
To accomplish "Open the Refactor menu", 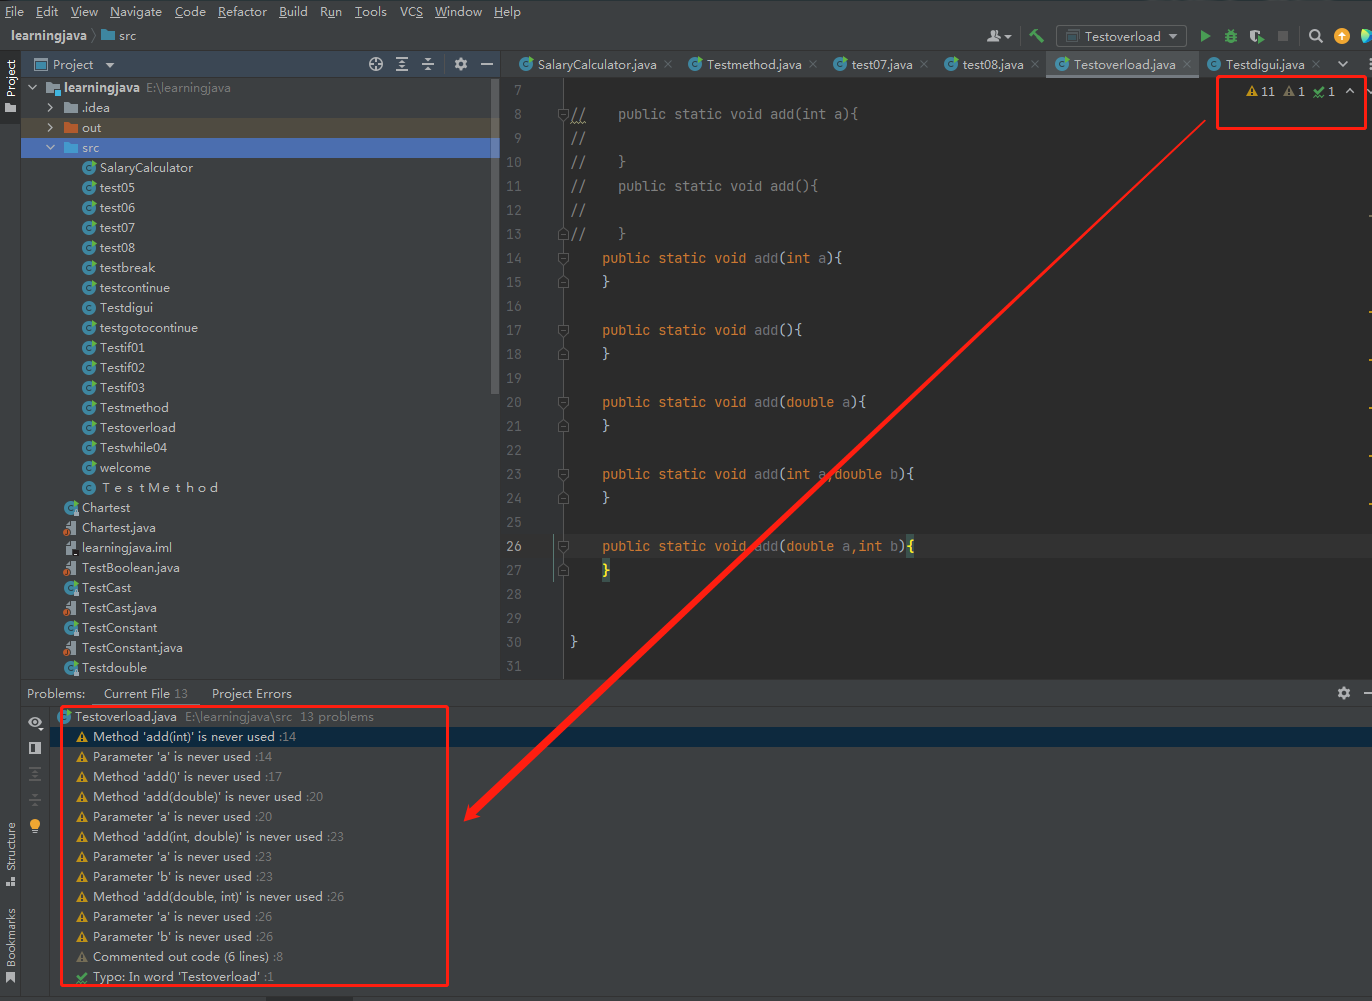I will [242, 12].
